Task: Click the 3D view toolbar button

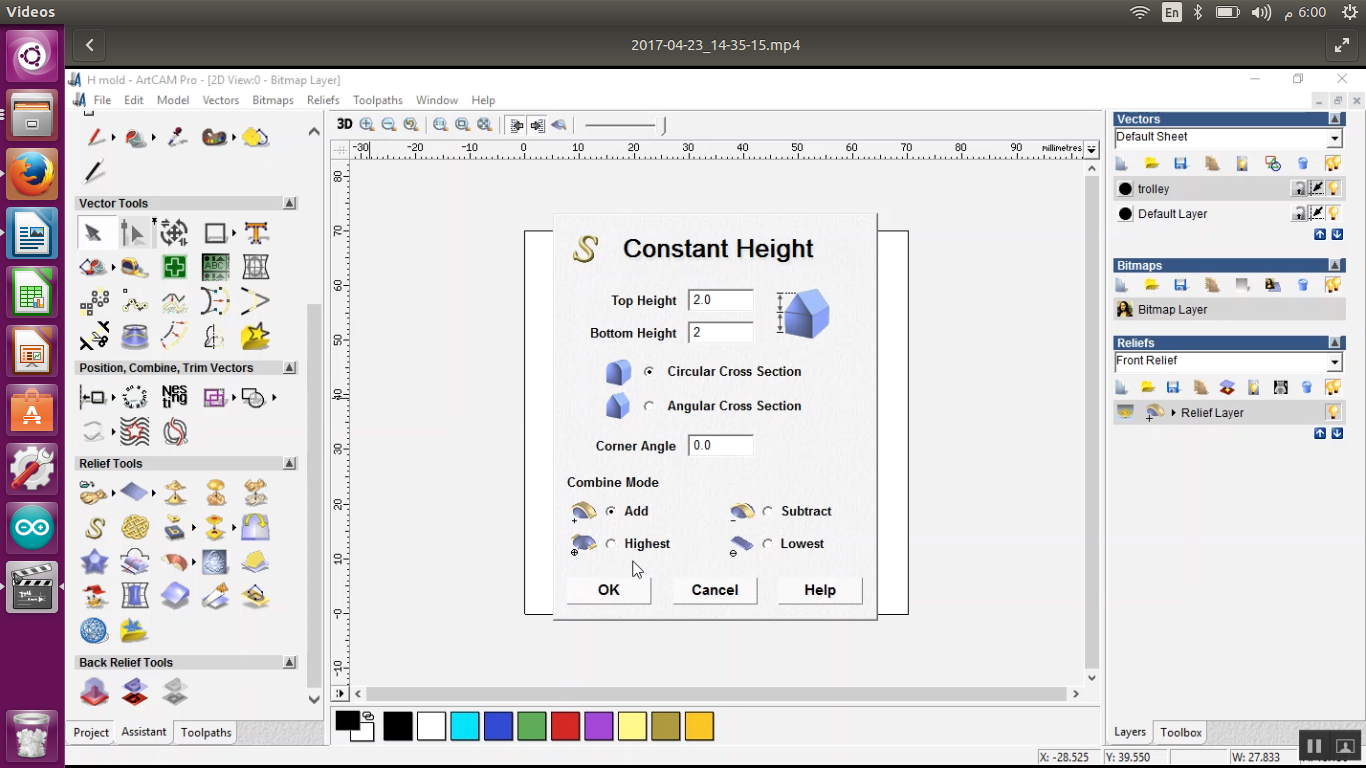Action: (x=344, y=125)
